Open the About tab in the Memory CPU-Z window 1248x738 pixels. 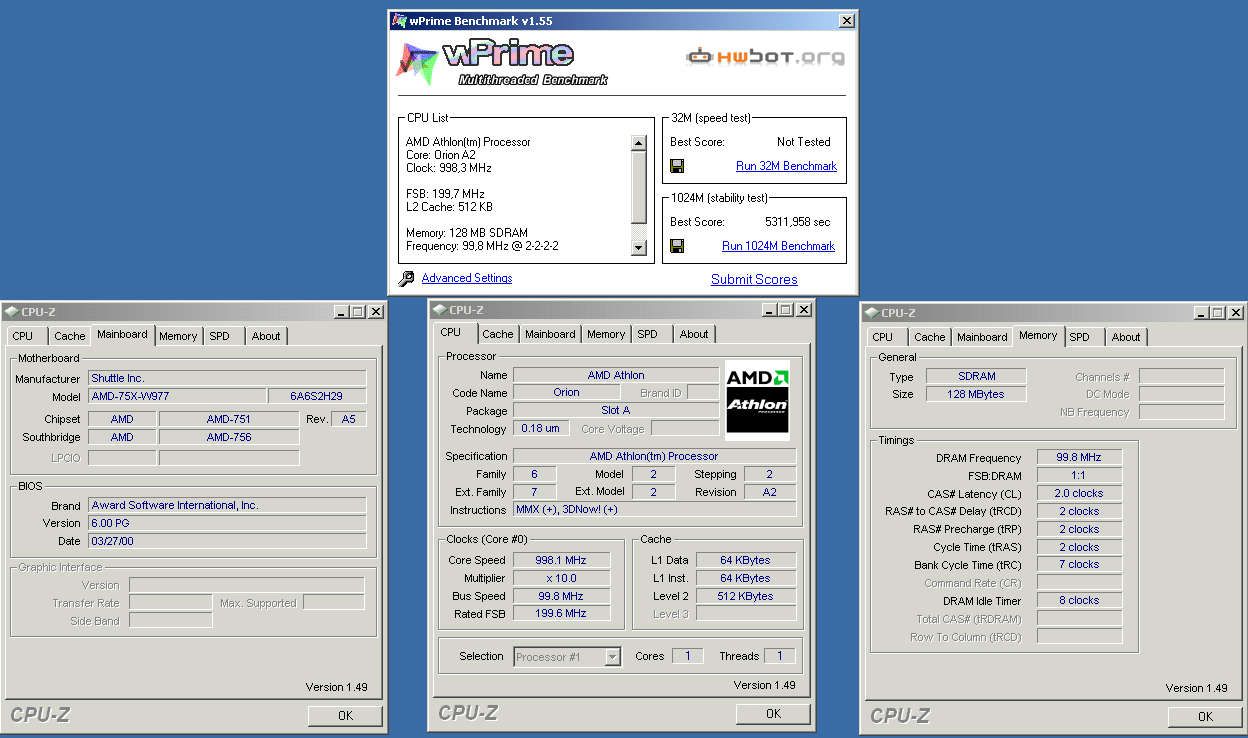coord(1126,337)
